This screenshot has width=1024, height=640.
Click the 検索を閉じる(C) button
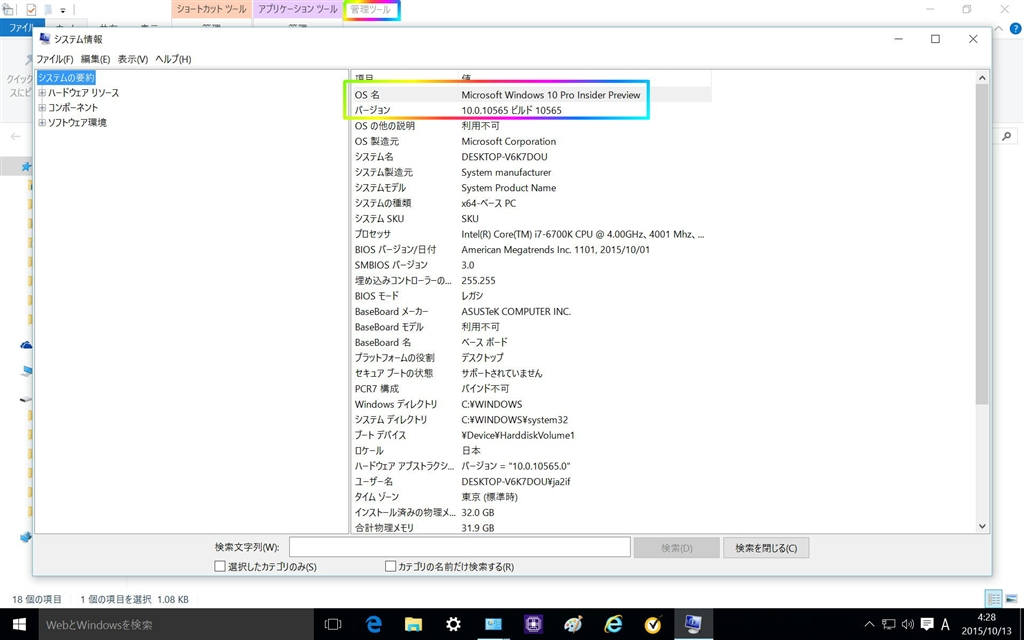[766, 548]
